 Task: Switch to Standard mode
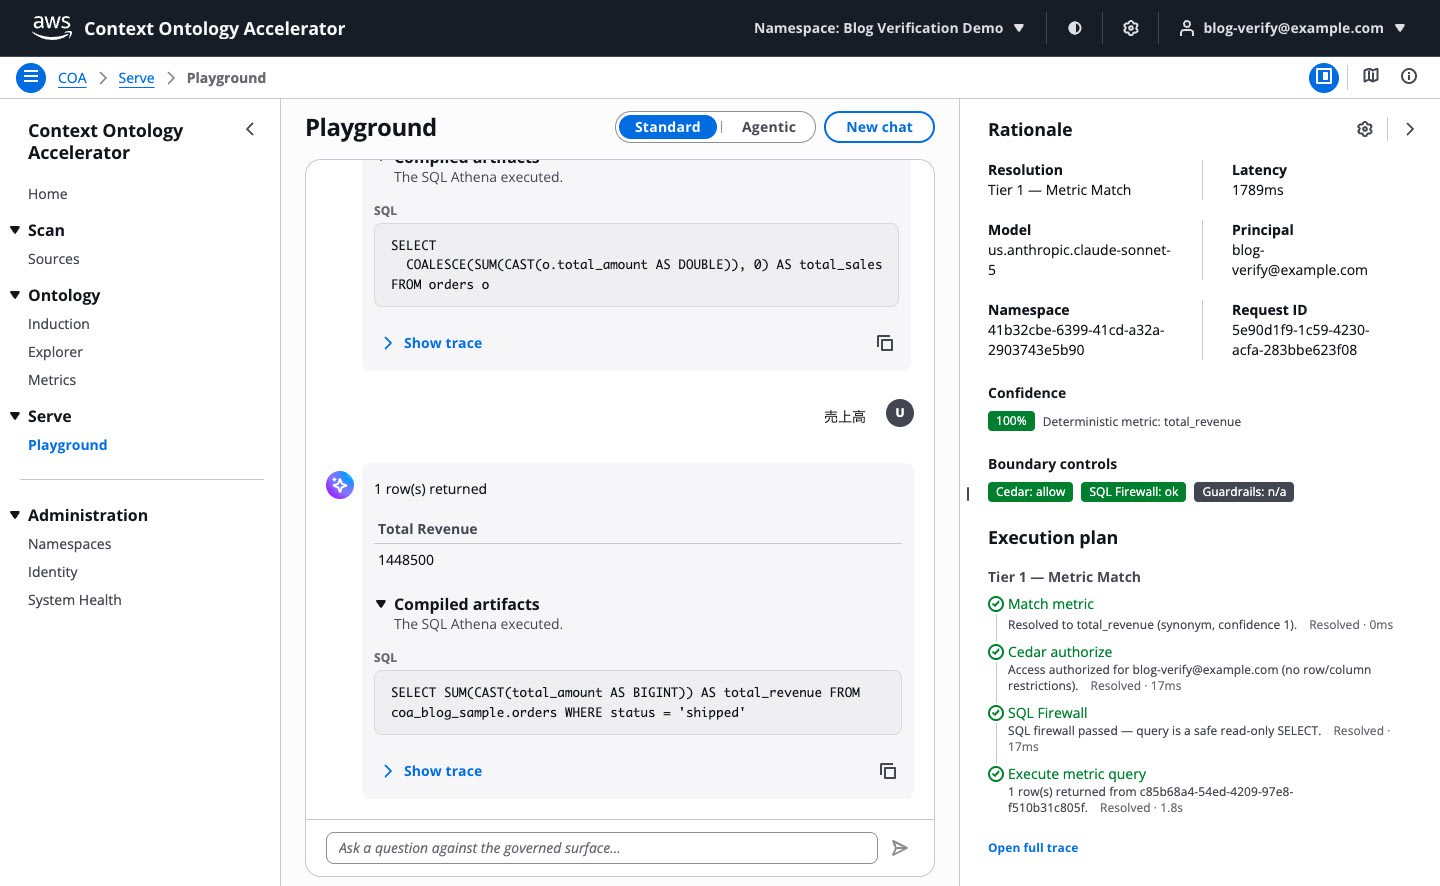click(667, 127)
